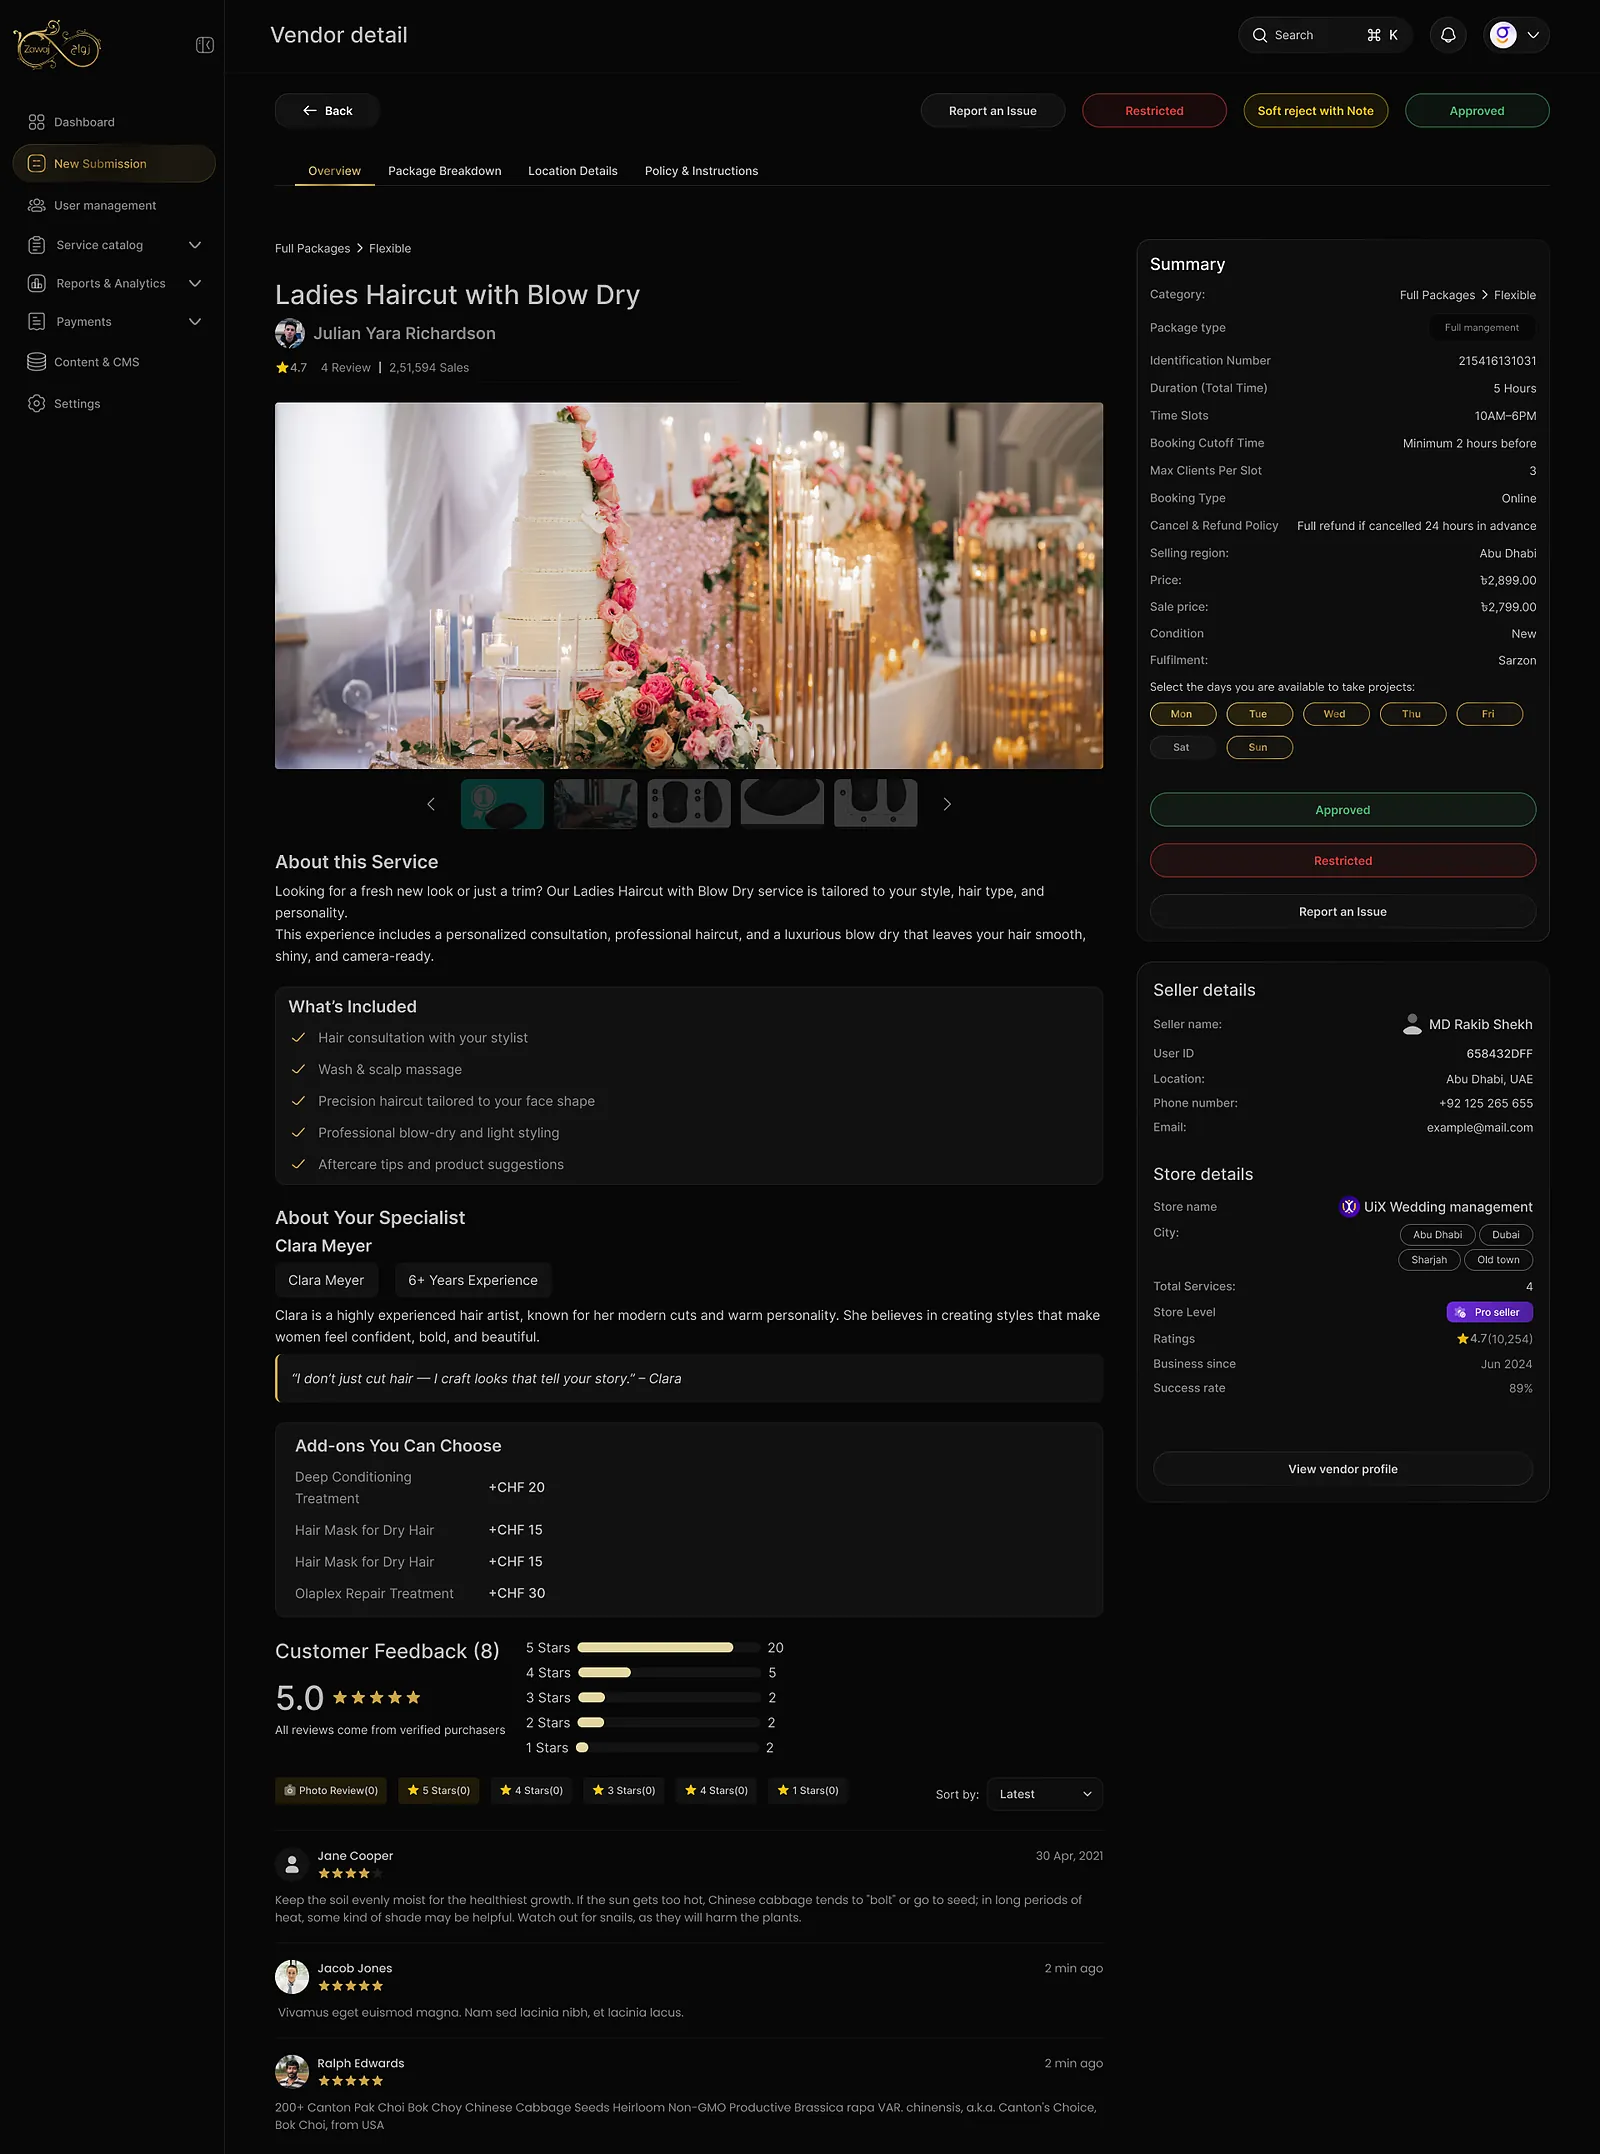Screen dimensions: 1600x2154
Task: Click the Settings gear icon
Action: click(37, 403)
